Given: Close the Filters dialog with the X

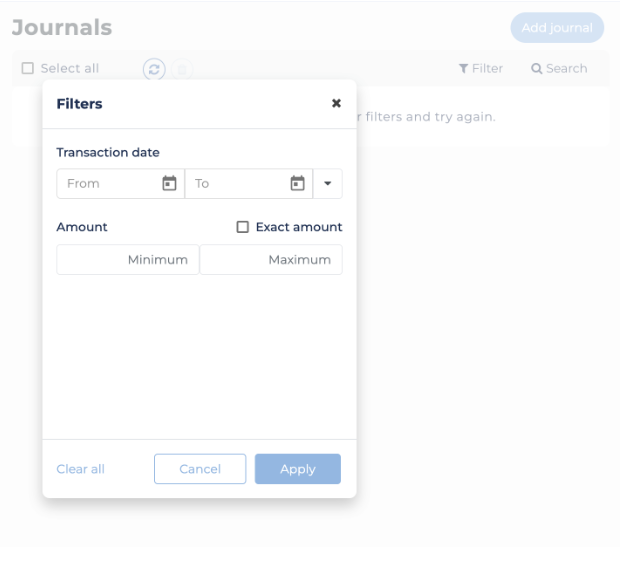Looking at the screenshot, I should 336,103.
